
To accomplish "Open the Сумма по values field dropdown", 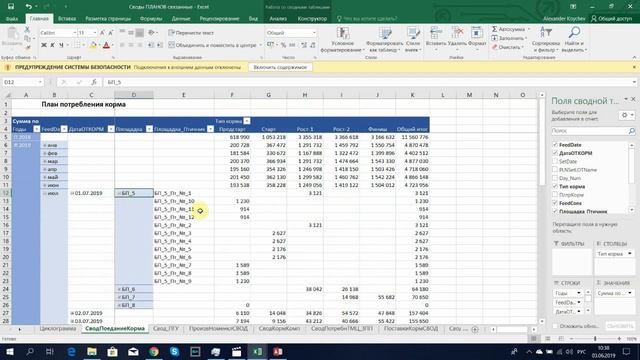I will tap(630, 293).
